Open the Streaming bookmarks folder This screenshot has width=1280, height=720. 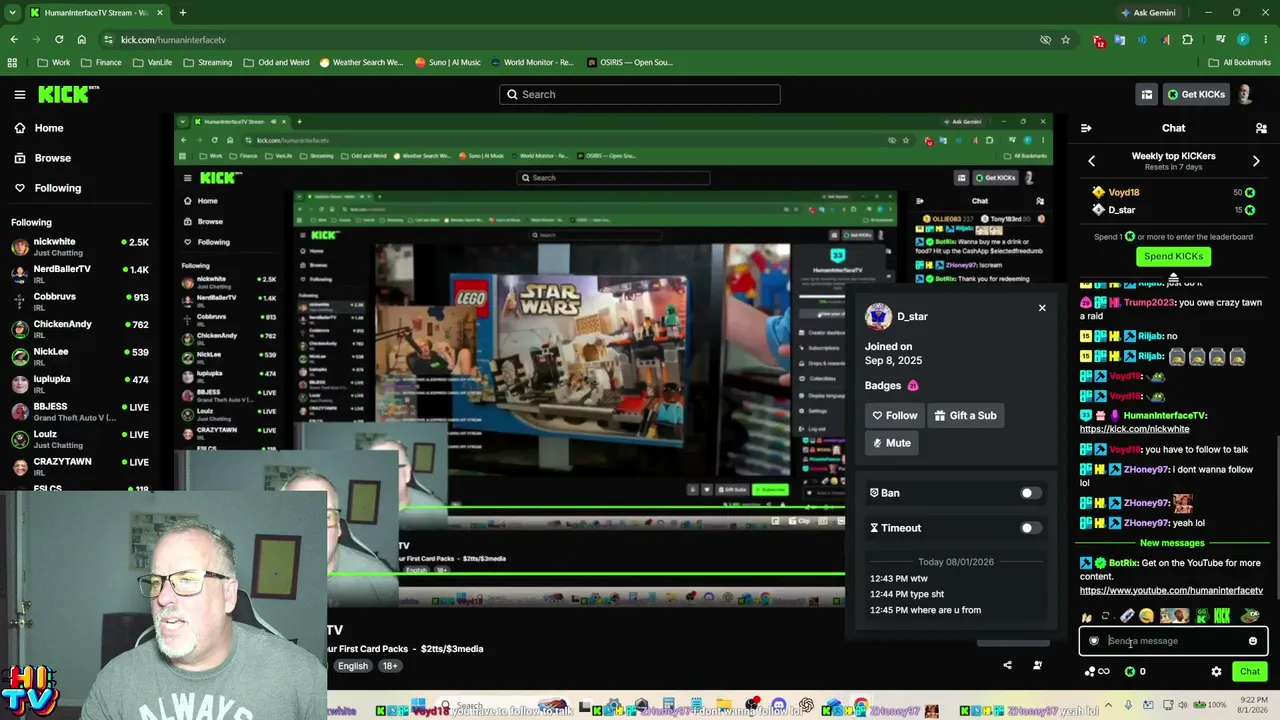(207, 62)
